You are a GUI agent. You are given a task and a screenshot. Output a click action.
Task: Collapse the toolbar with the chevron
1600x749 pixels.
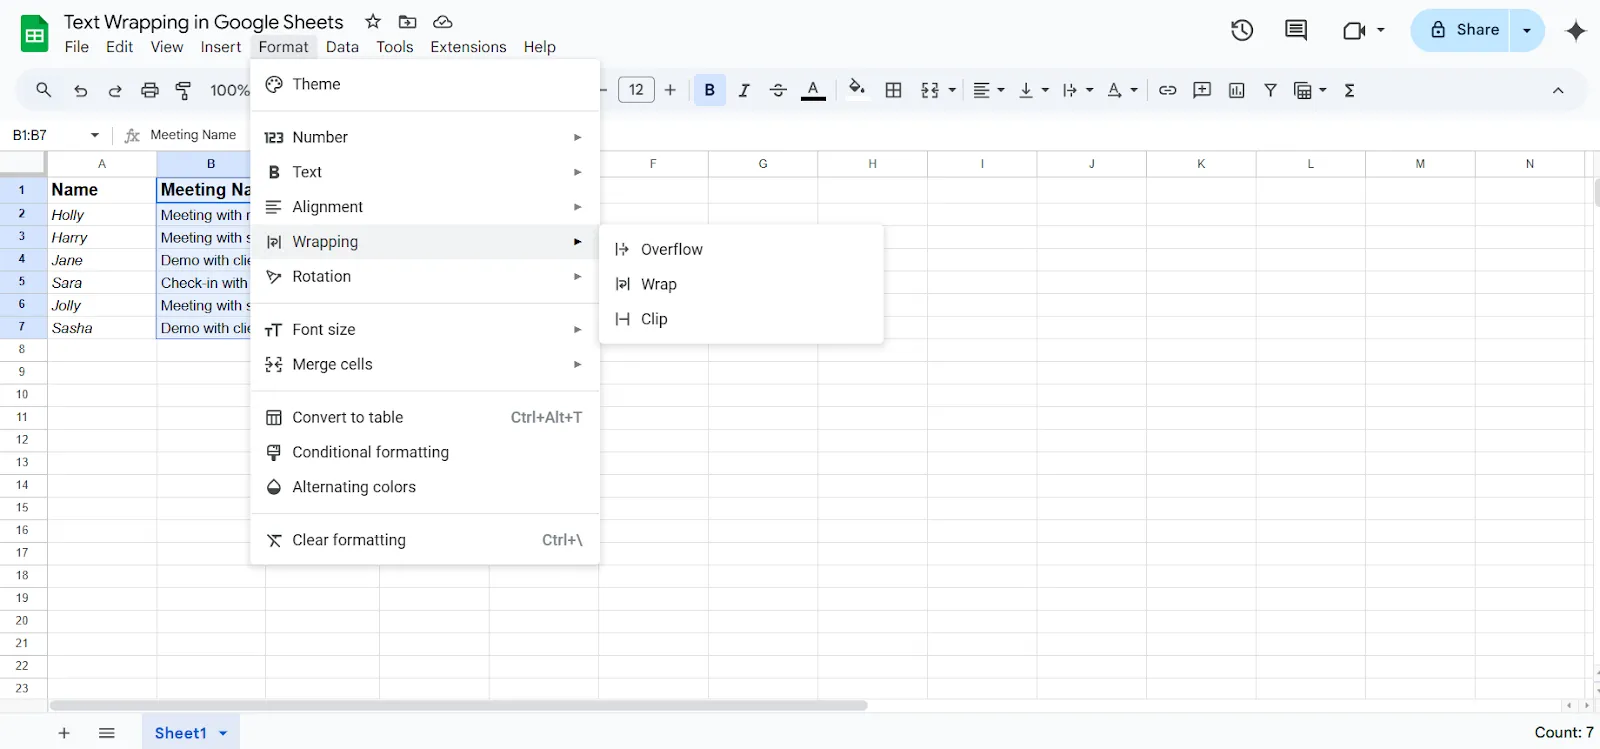pyautogui.click(x=1558, y=90)
